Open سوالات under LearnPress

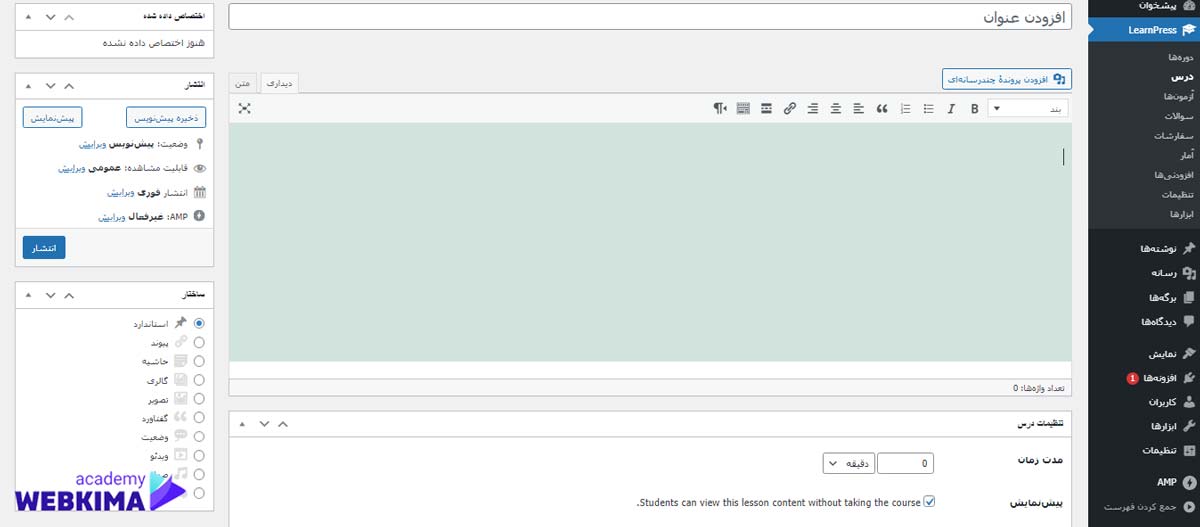point(1180,116)
